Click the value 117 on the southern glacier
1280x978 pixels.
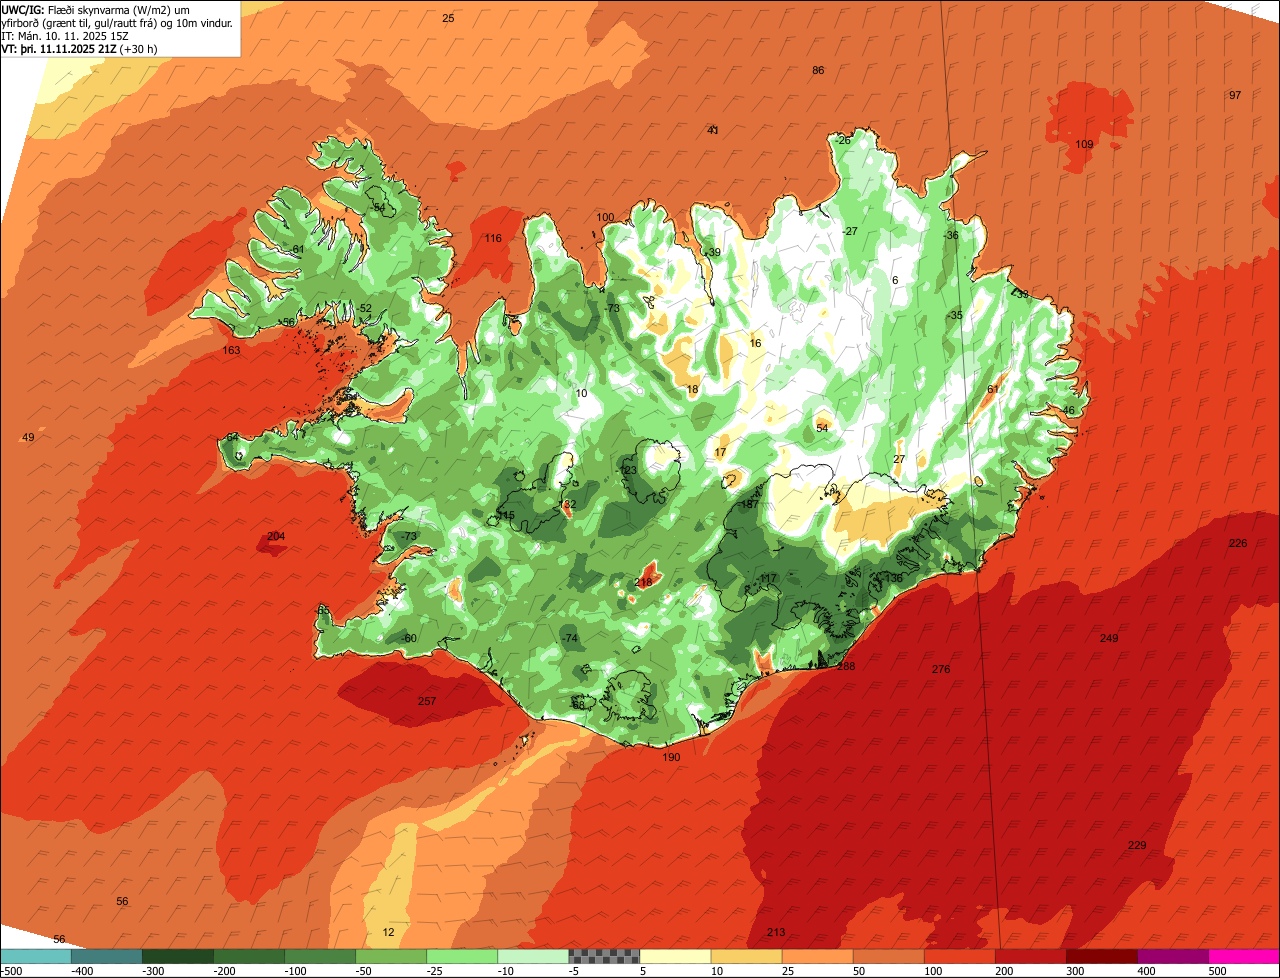point(768,579)
